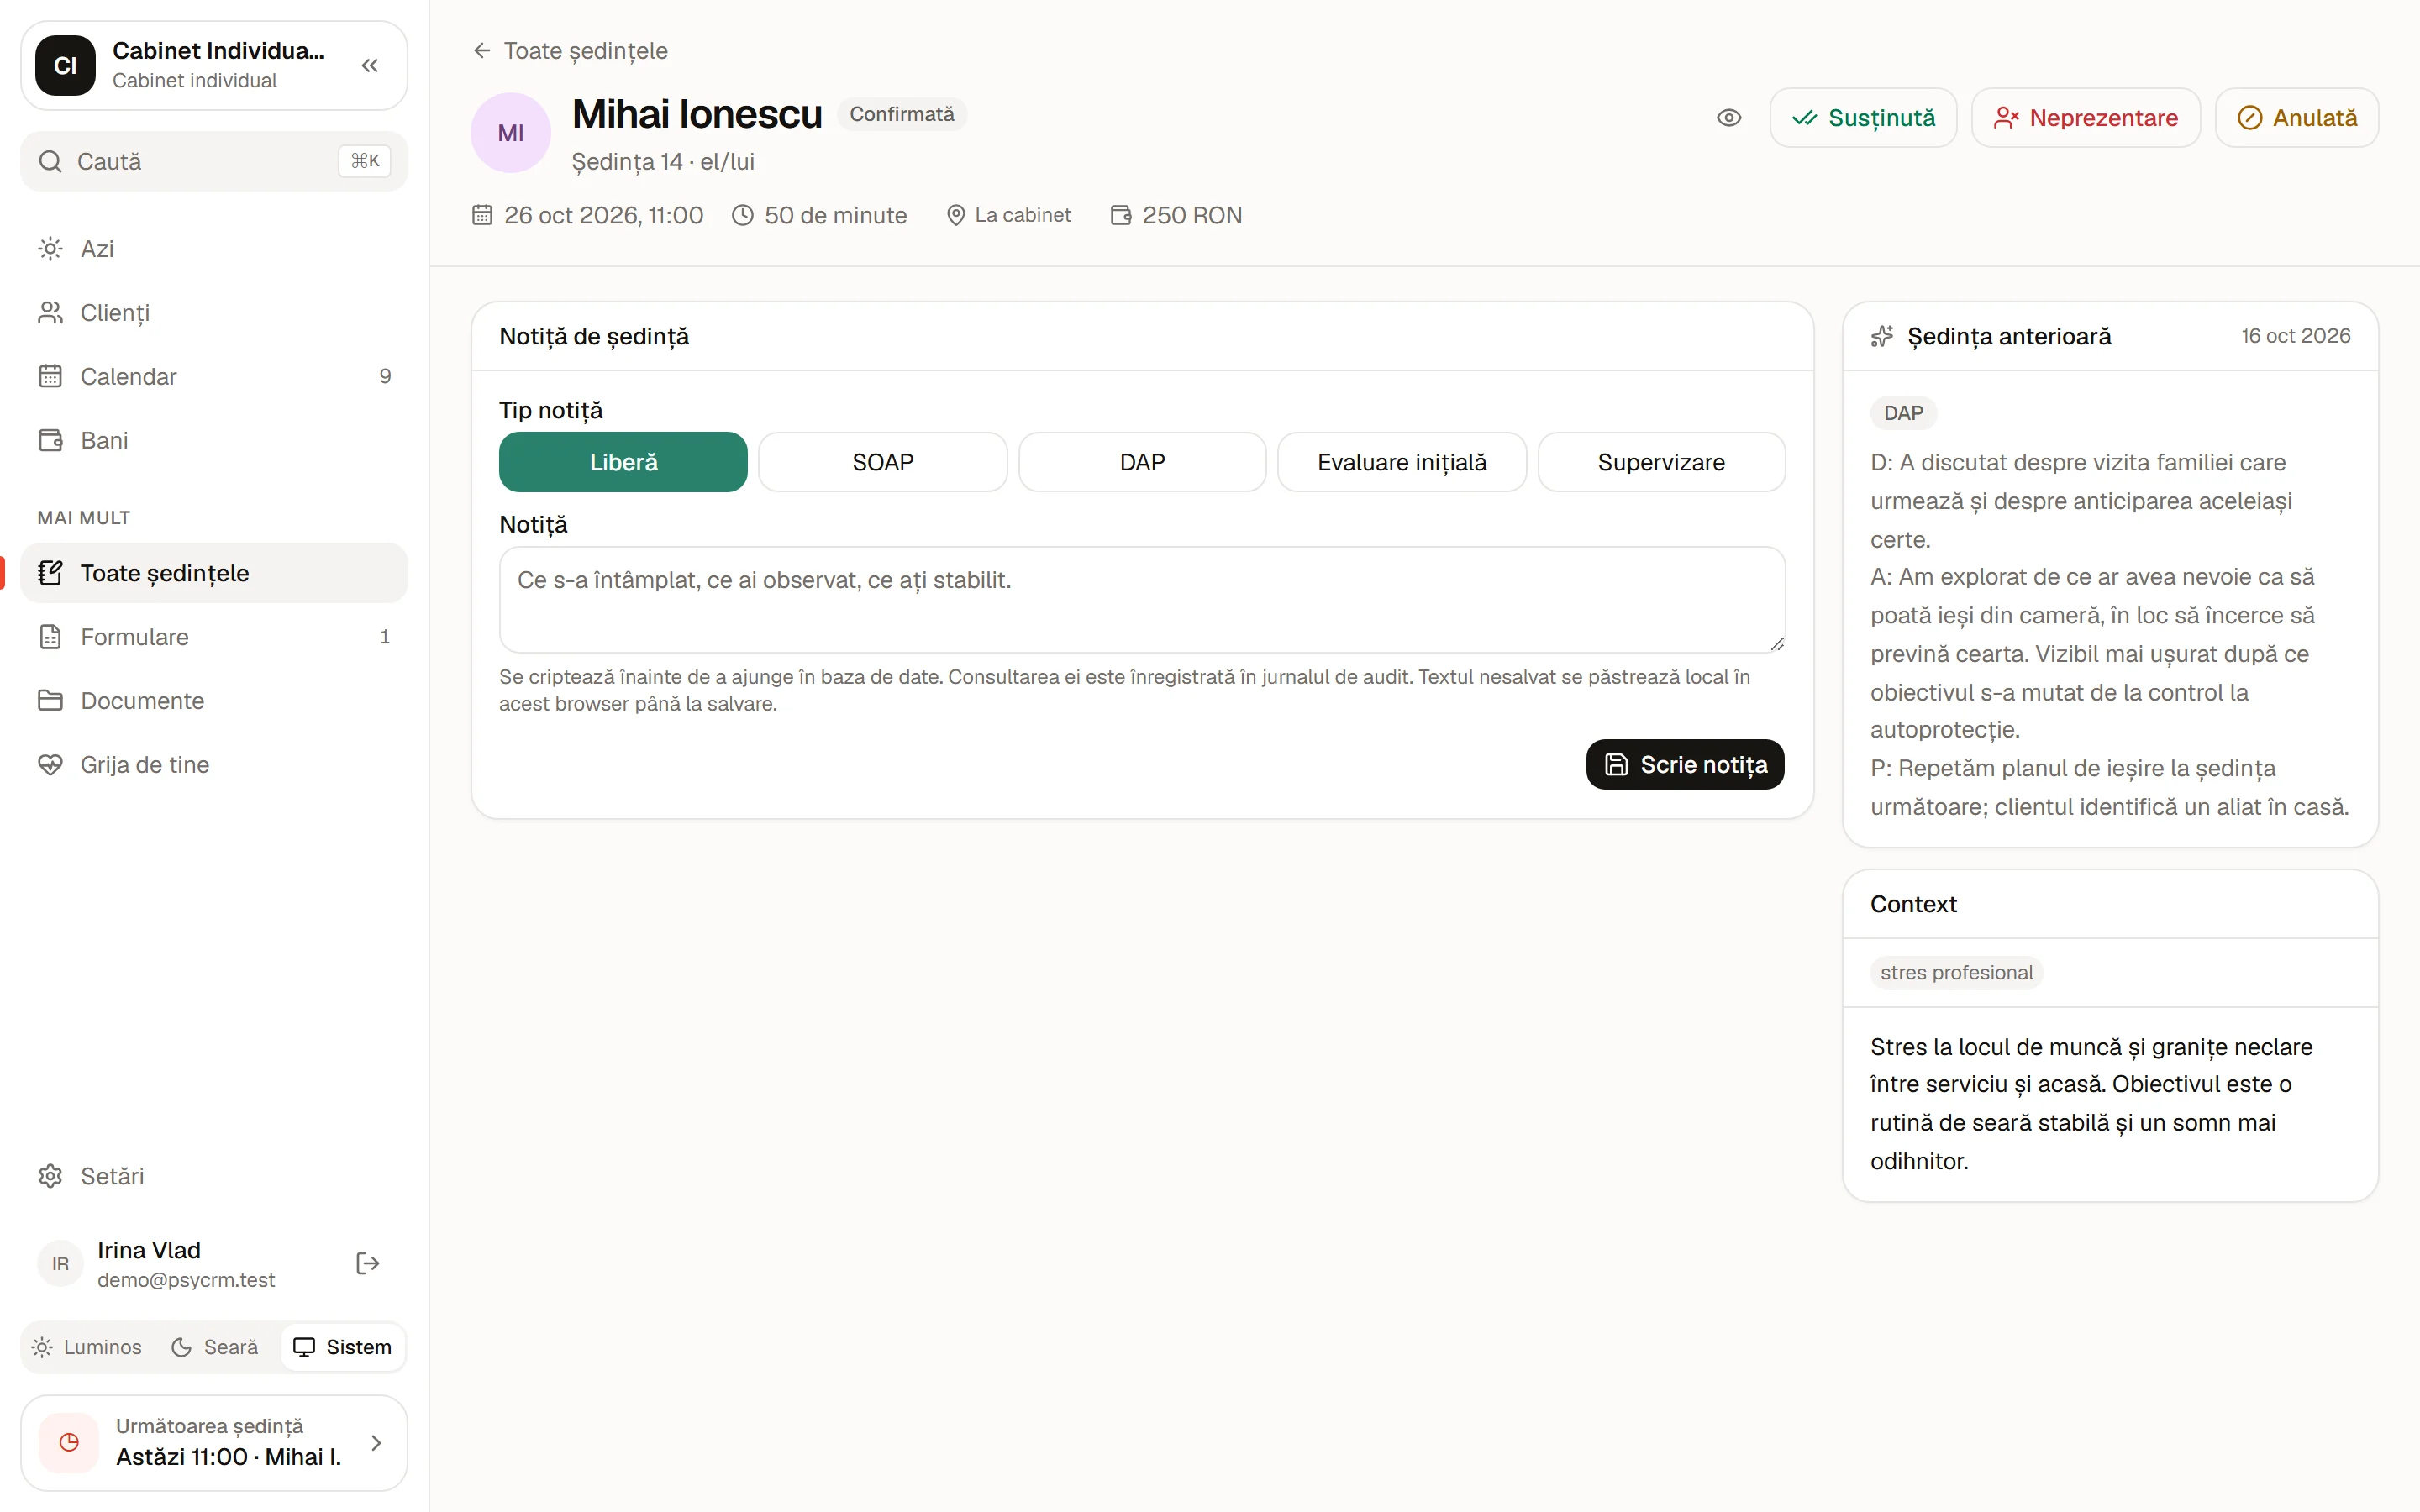Select Supervizare note type
The width and height of the screenshot is (2420, 1512).
[1661, 462]
